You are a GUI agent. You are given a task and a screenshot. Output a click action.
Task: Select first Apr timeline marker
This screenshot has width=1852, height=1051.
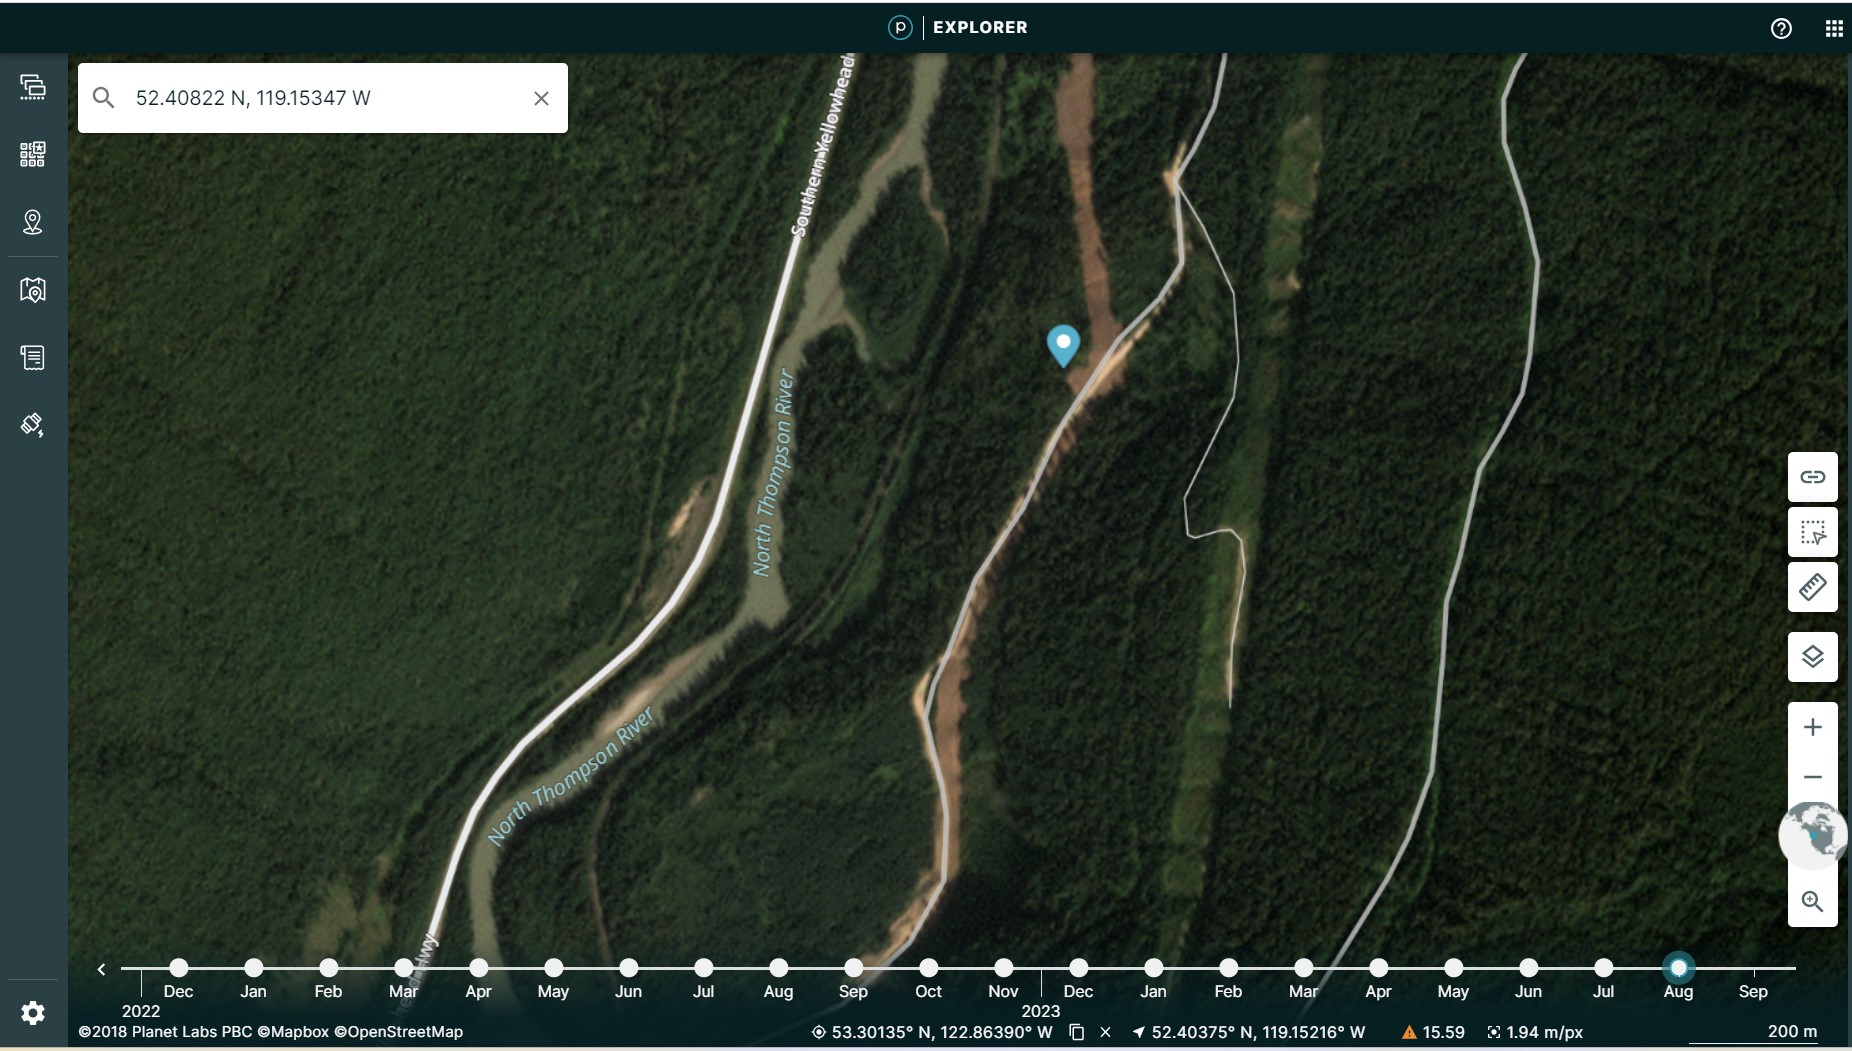(478, 968)
